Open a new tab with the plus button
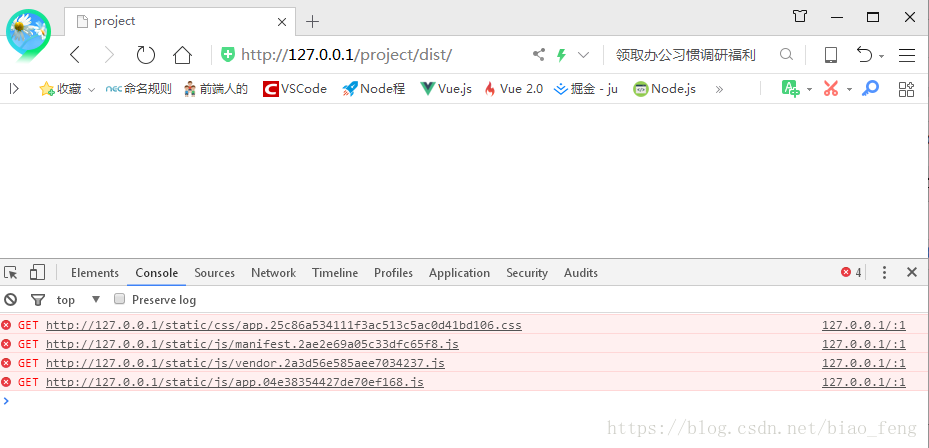The height and width of the screenshot is (448, 929). [x=312, y=22]
